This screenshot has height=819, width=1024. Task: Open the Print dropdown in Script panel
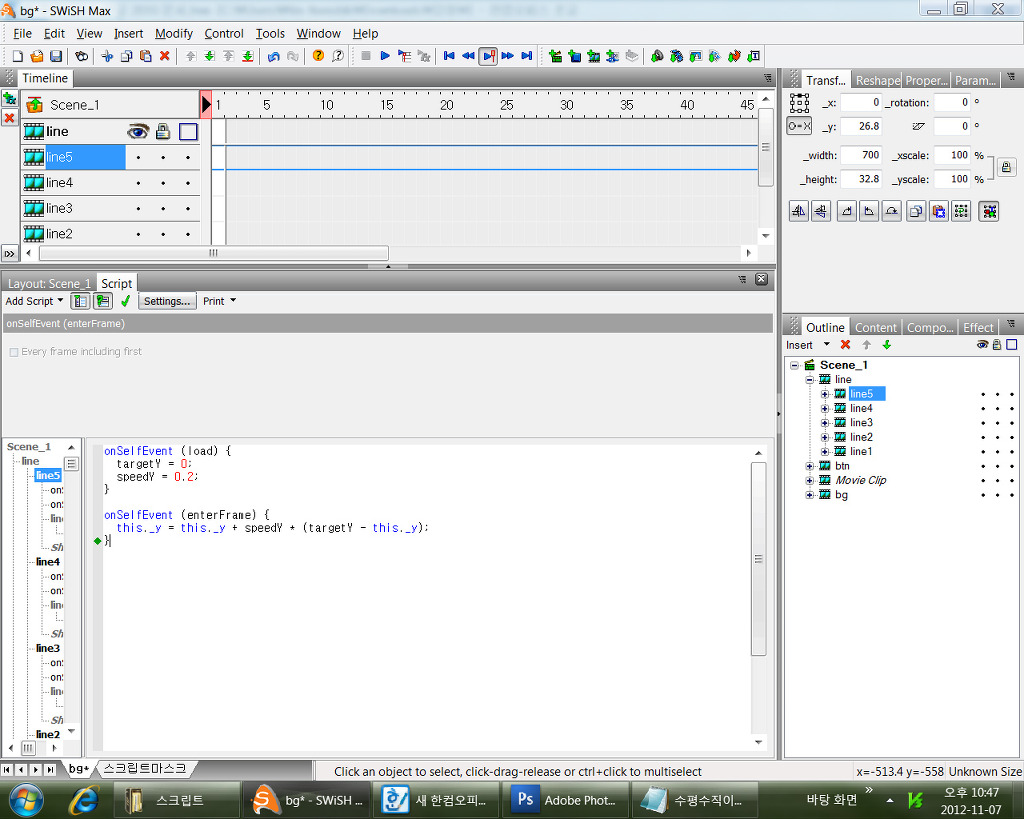pyautogui.click(x=219, y=301)
